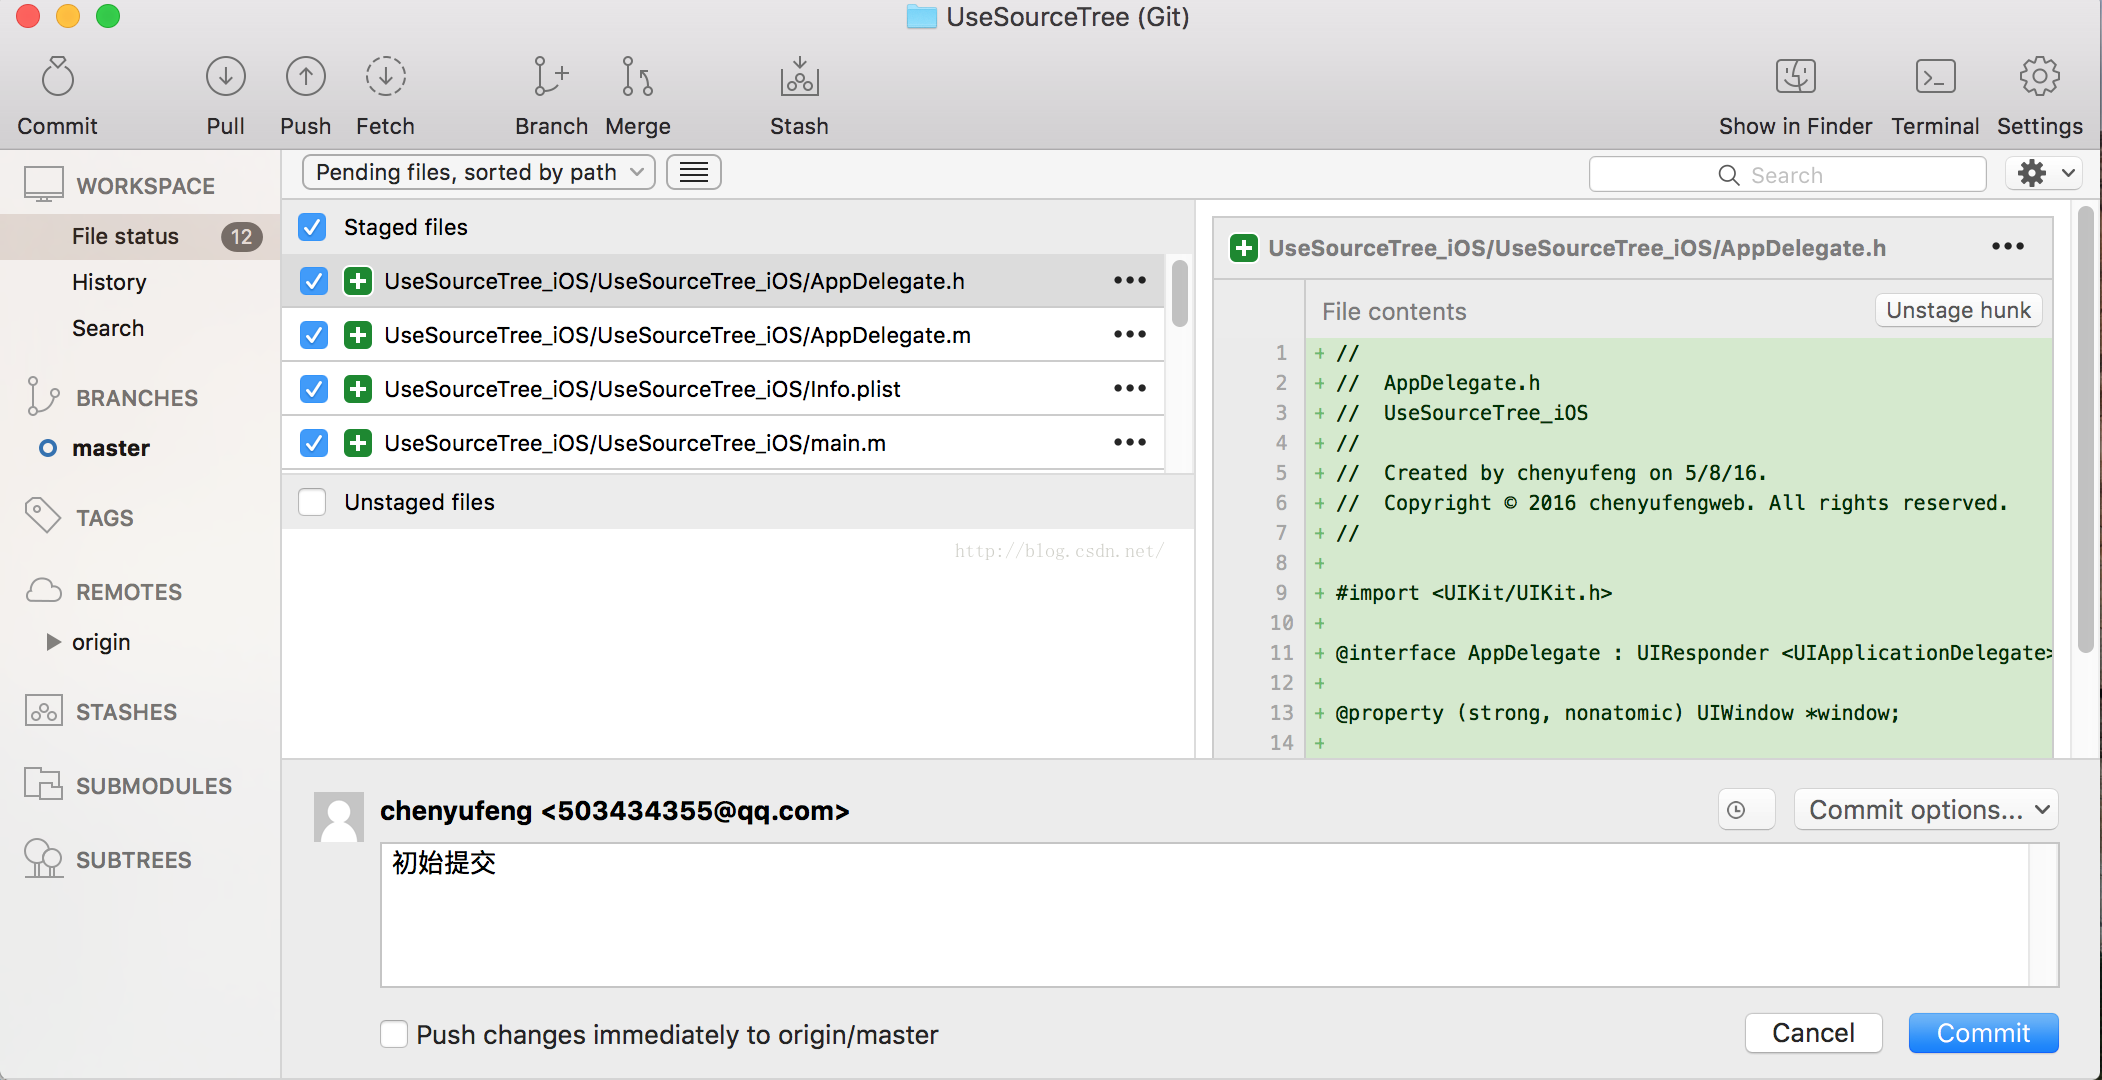Open Terminal from the toolbar
Screen dimensions: 2102x1080
(x=1934, y=78)
